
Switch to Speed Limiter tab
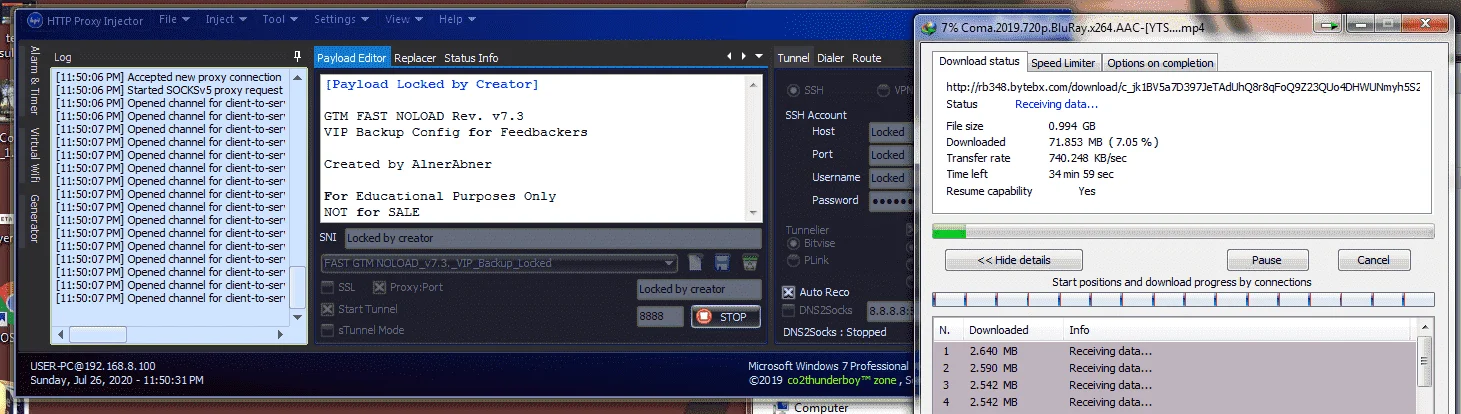(1063, 63)
